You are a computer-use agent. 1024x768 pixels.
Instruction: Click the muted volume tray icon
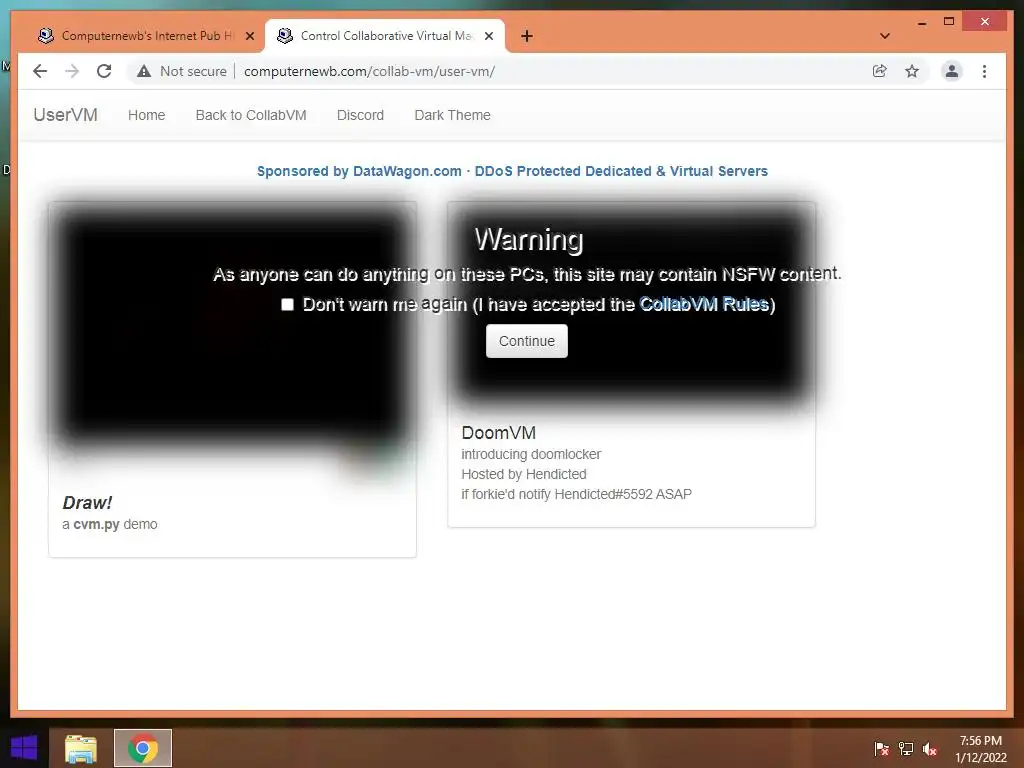930,749
